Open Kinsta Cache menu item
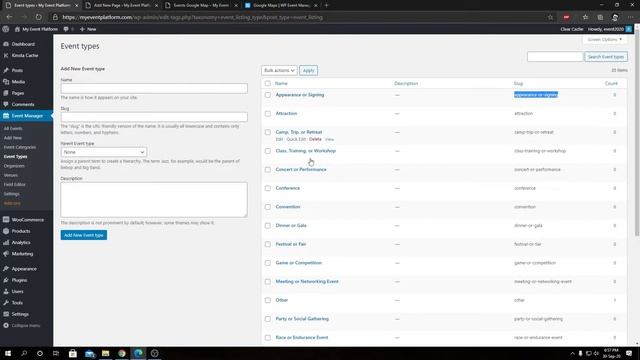 pyautogui.click(x=24, y=56)
